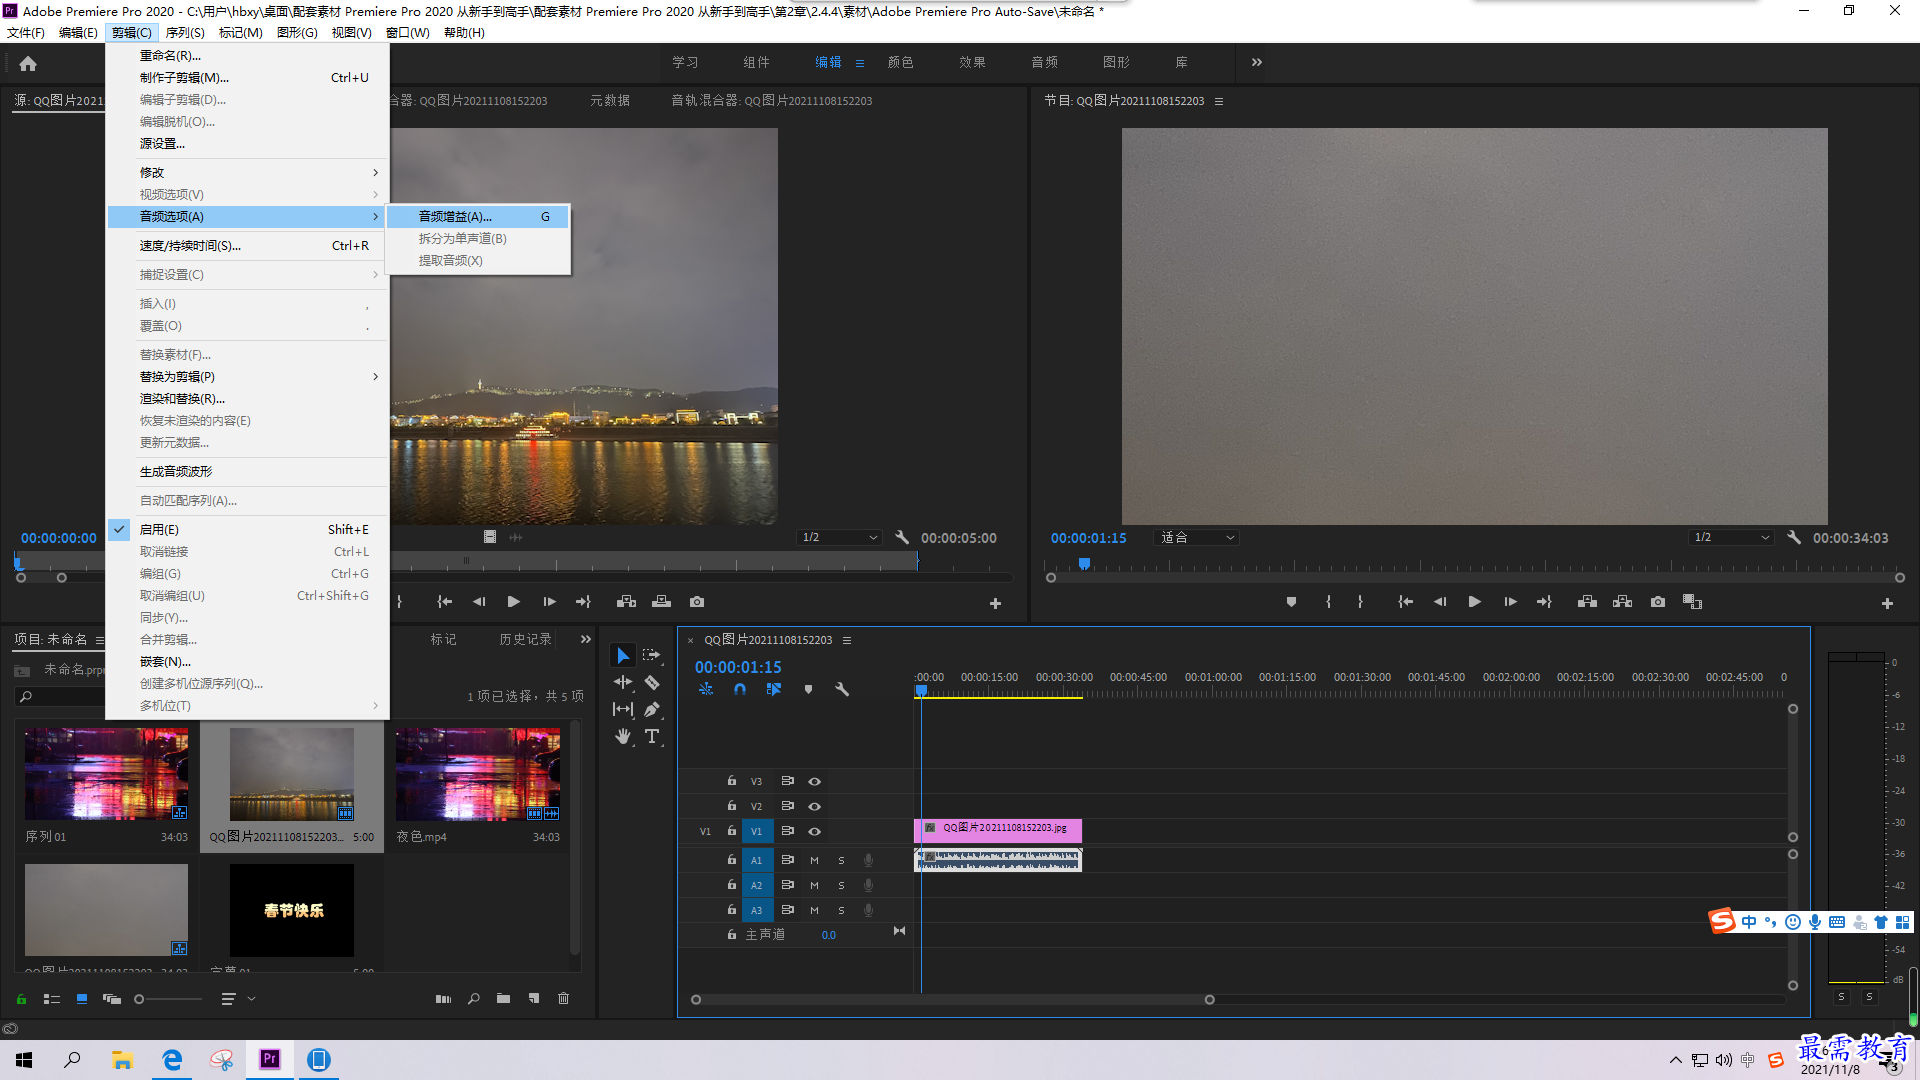Toggle V3 track output eye
The width and height of the screenshot is (1920, 1080).
814,781
